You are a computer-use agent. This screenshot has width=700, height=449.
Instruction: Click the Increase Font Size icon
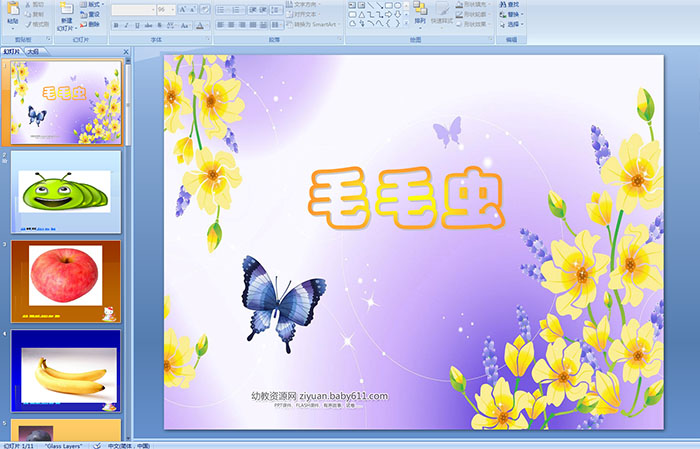pyautogui.click(x=182, y=10)
